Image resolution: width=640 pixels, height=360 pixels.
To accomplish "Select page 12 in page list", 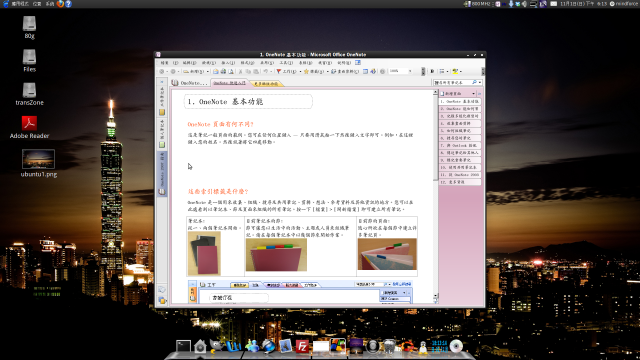I will [460, 182].
